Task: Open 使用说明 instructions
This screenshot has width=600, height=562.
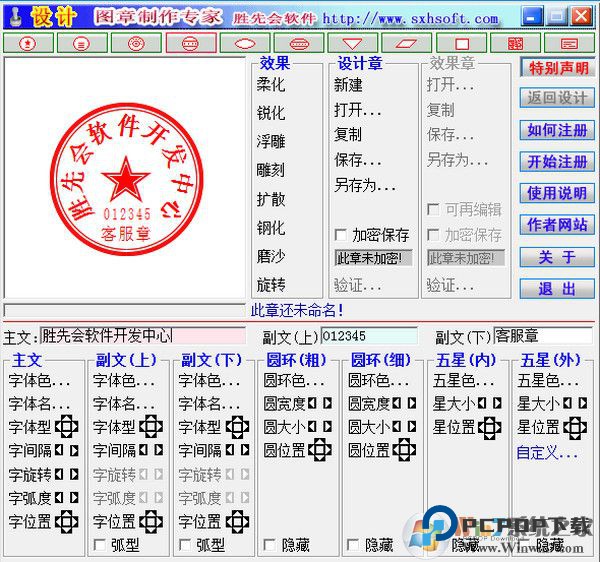Action: 558,193
